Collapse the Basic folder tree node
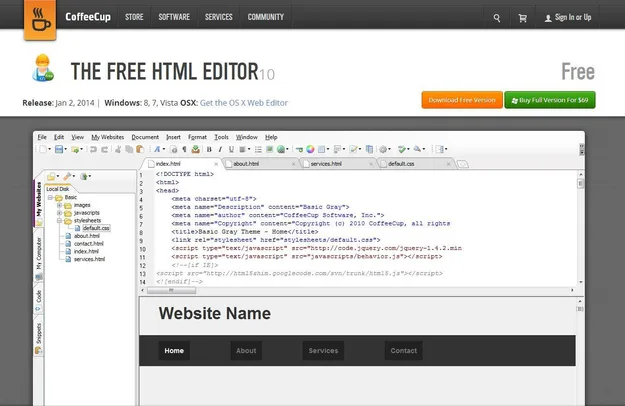Viewport: 625px width, 406px height. [x=50, y=198]
